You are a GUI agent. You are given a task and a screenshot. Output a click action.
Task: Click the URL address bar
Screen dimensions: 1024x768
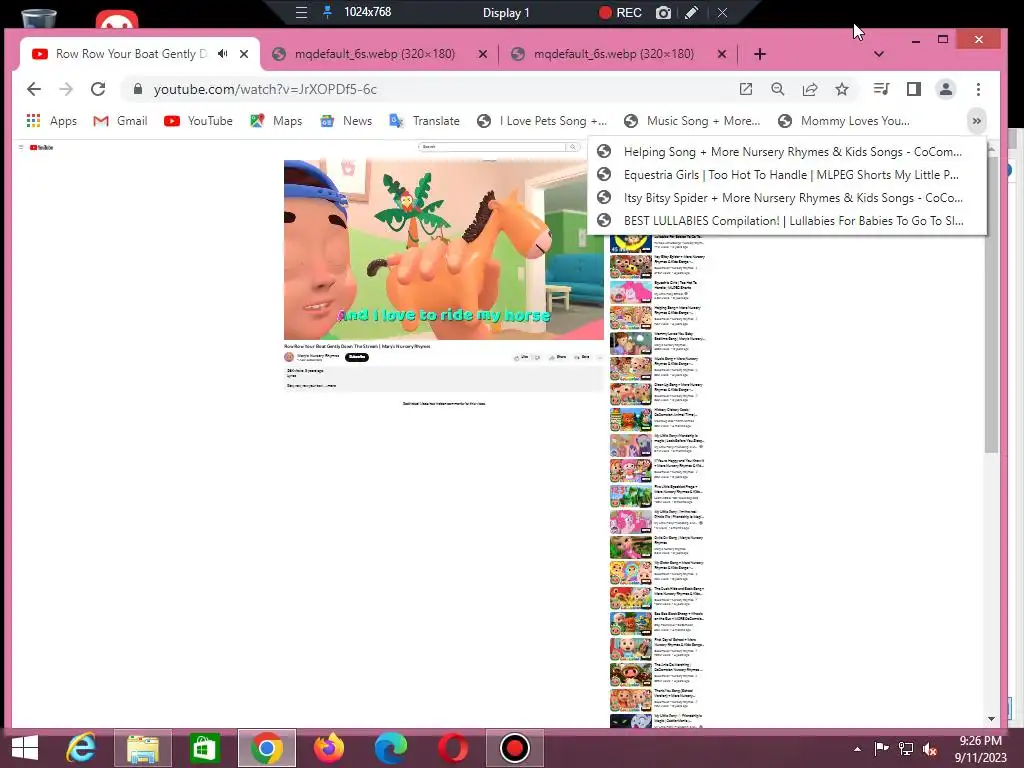point(431,89)
